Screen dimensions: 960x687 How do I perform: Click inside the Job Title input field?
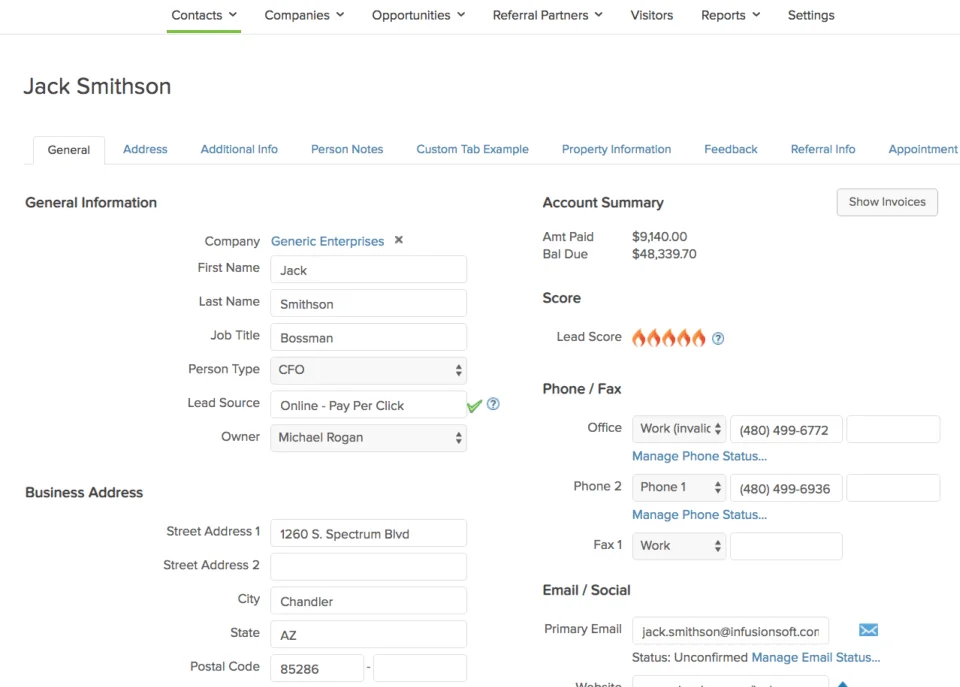[368, 337]
